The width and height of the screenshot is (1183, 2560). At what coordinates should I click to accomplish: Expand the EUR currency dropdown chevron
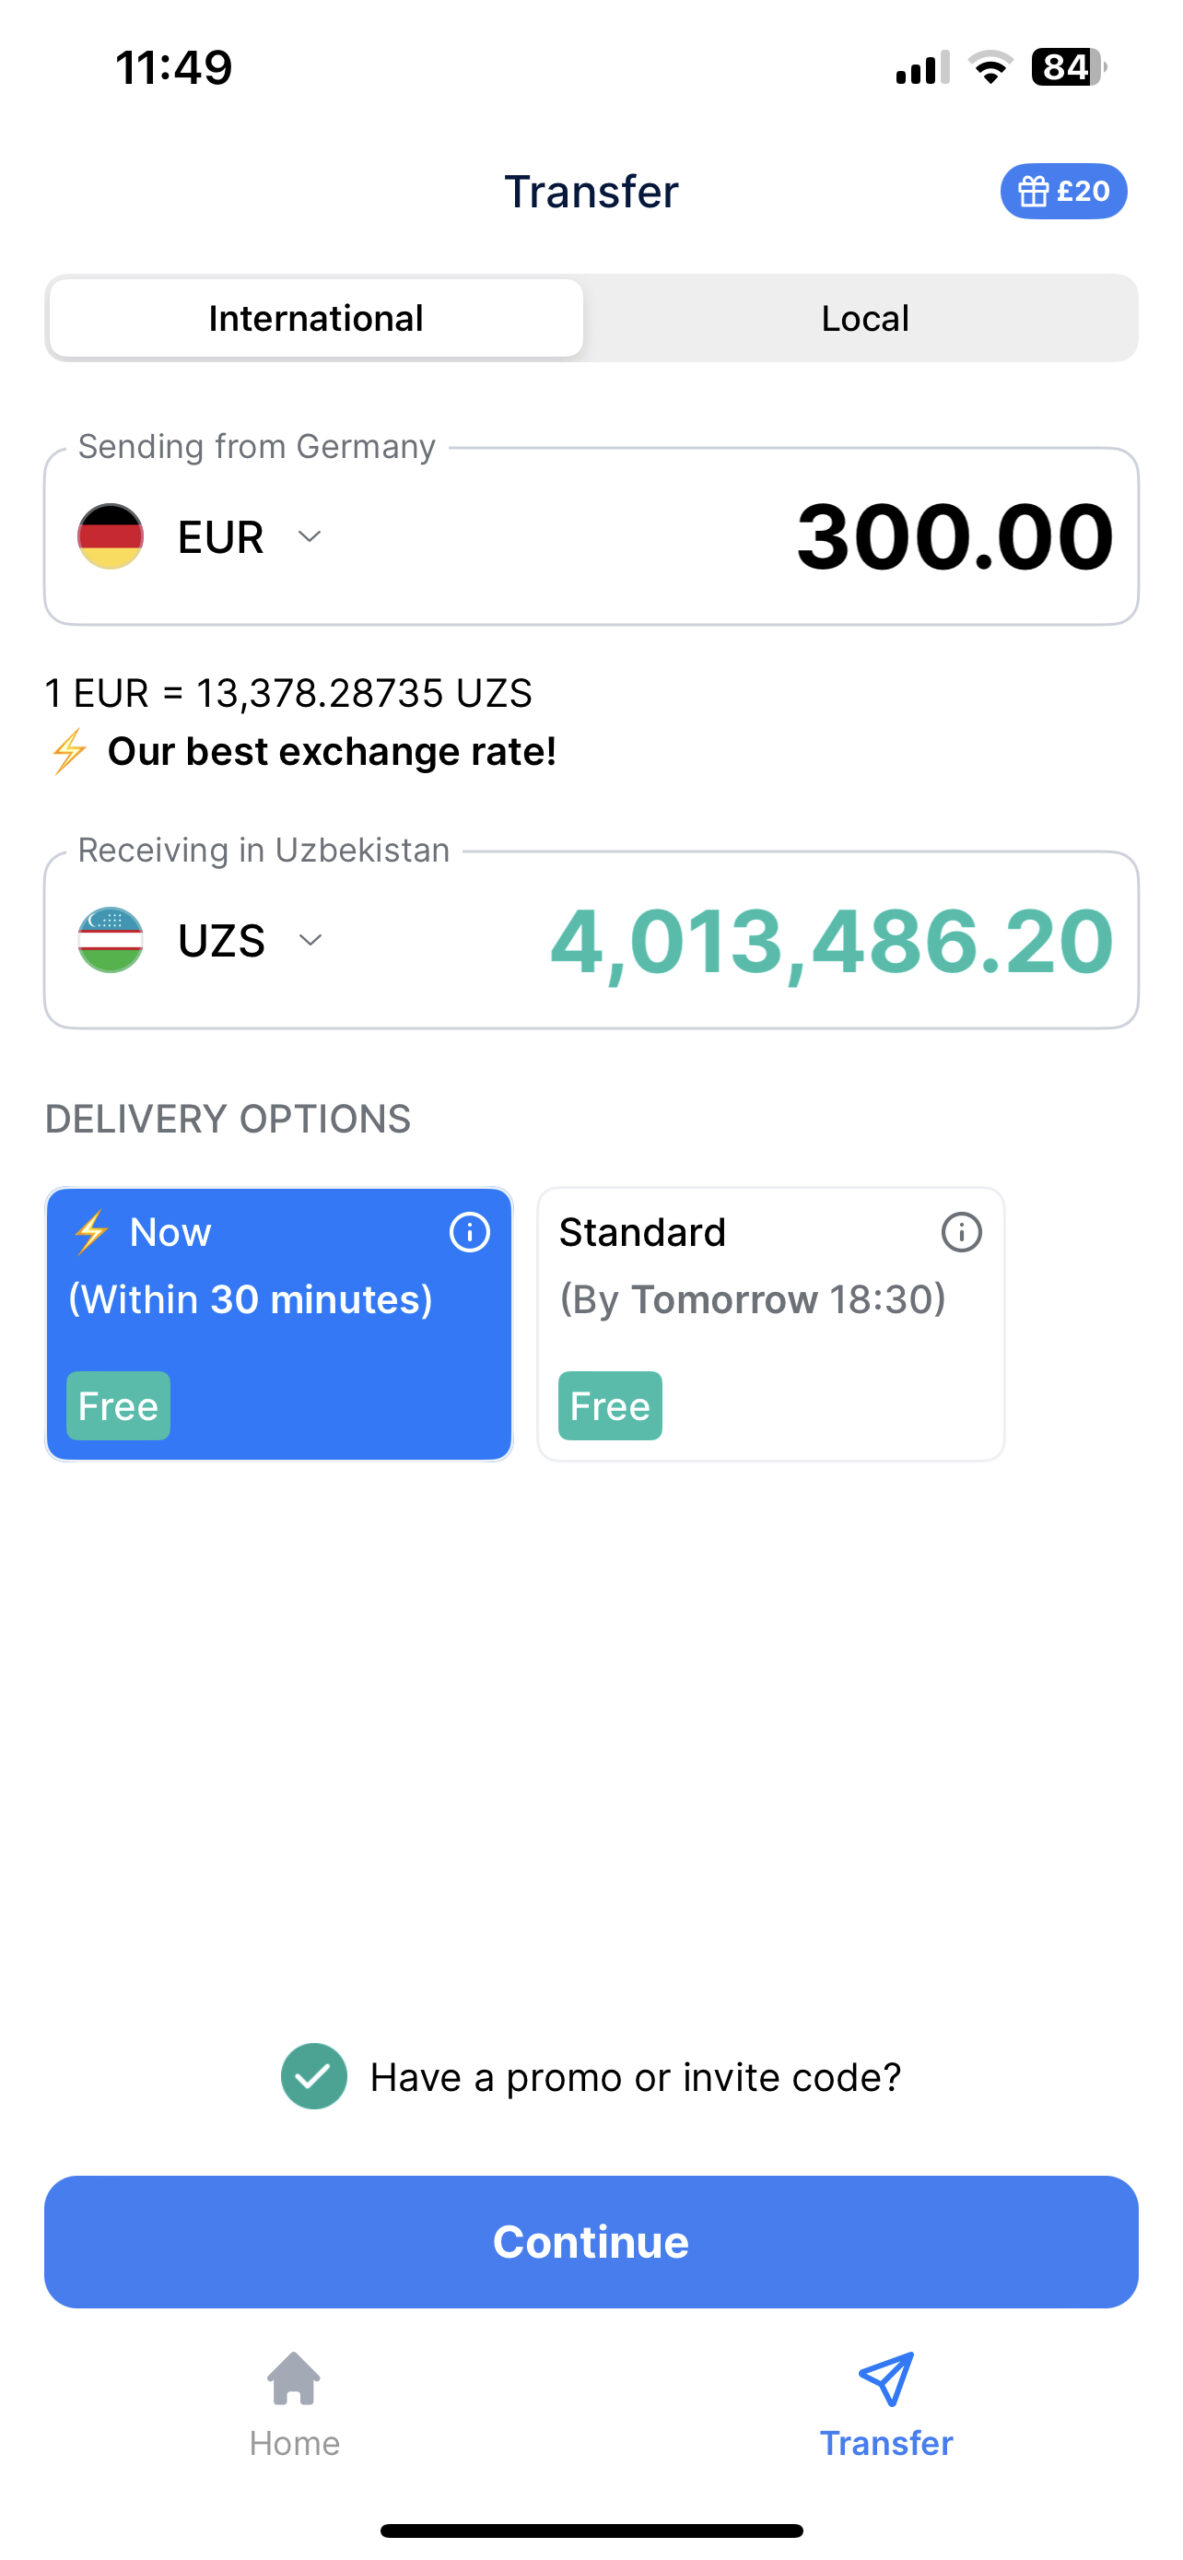tap(310, 536)
